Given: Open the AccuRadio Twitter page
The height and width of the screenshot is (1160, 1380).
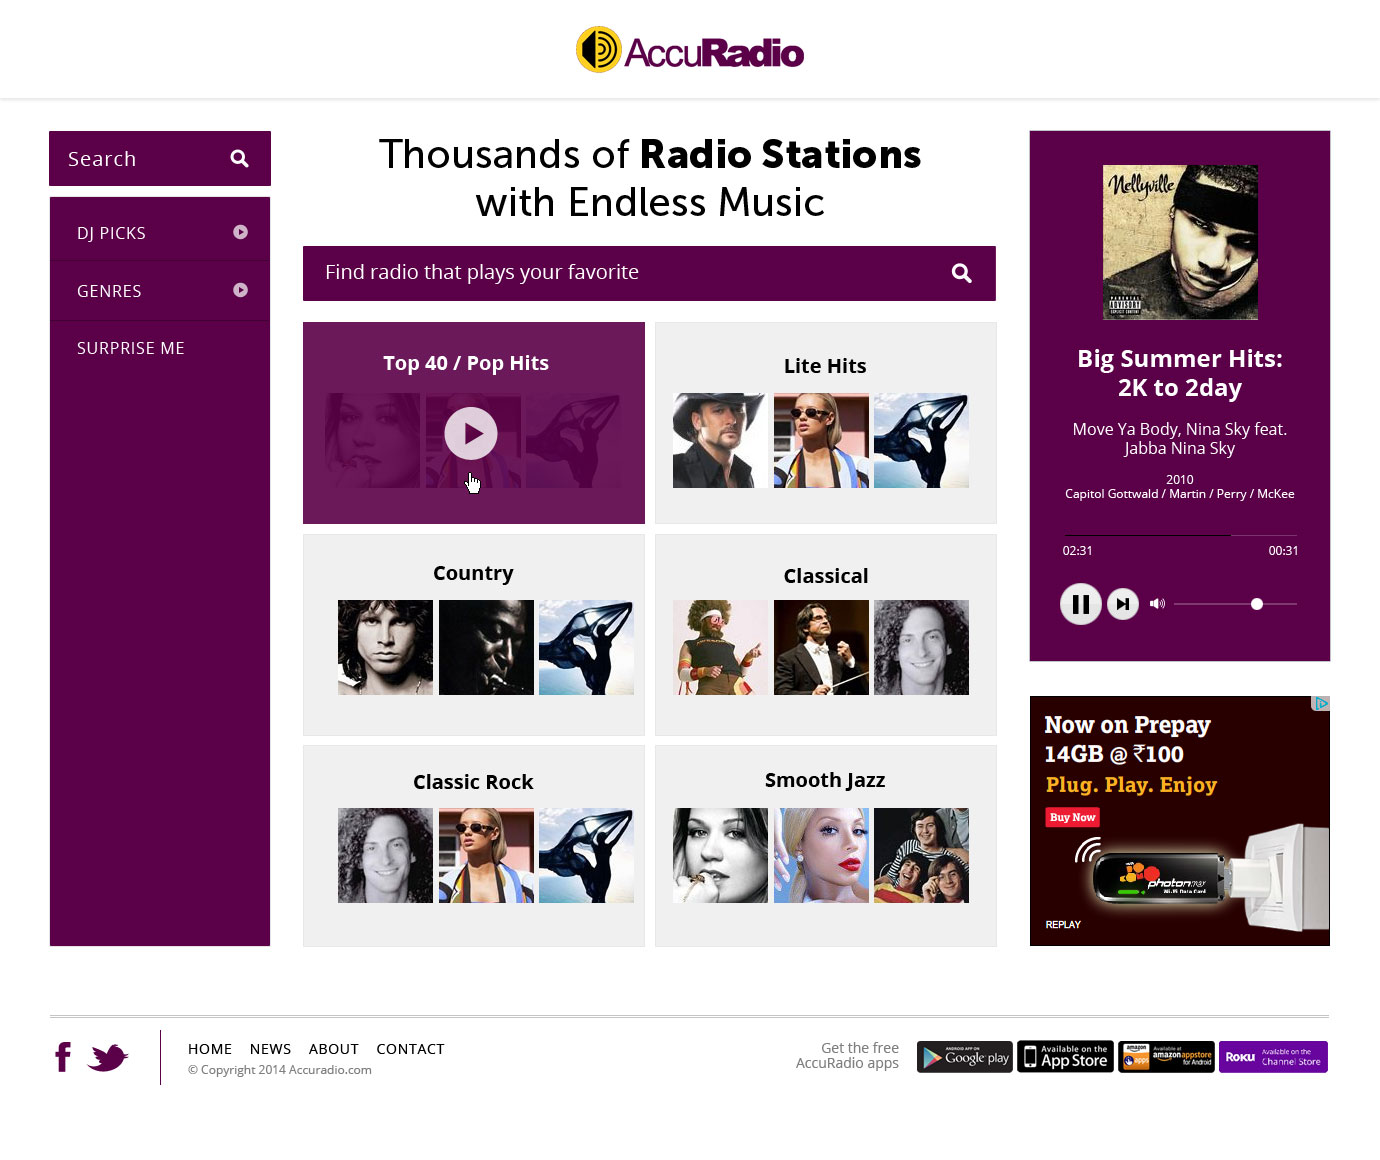Looking at the screenshot, I should click(108, 1057).
